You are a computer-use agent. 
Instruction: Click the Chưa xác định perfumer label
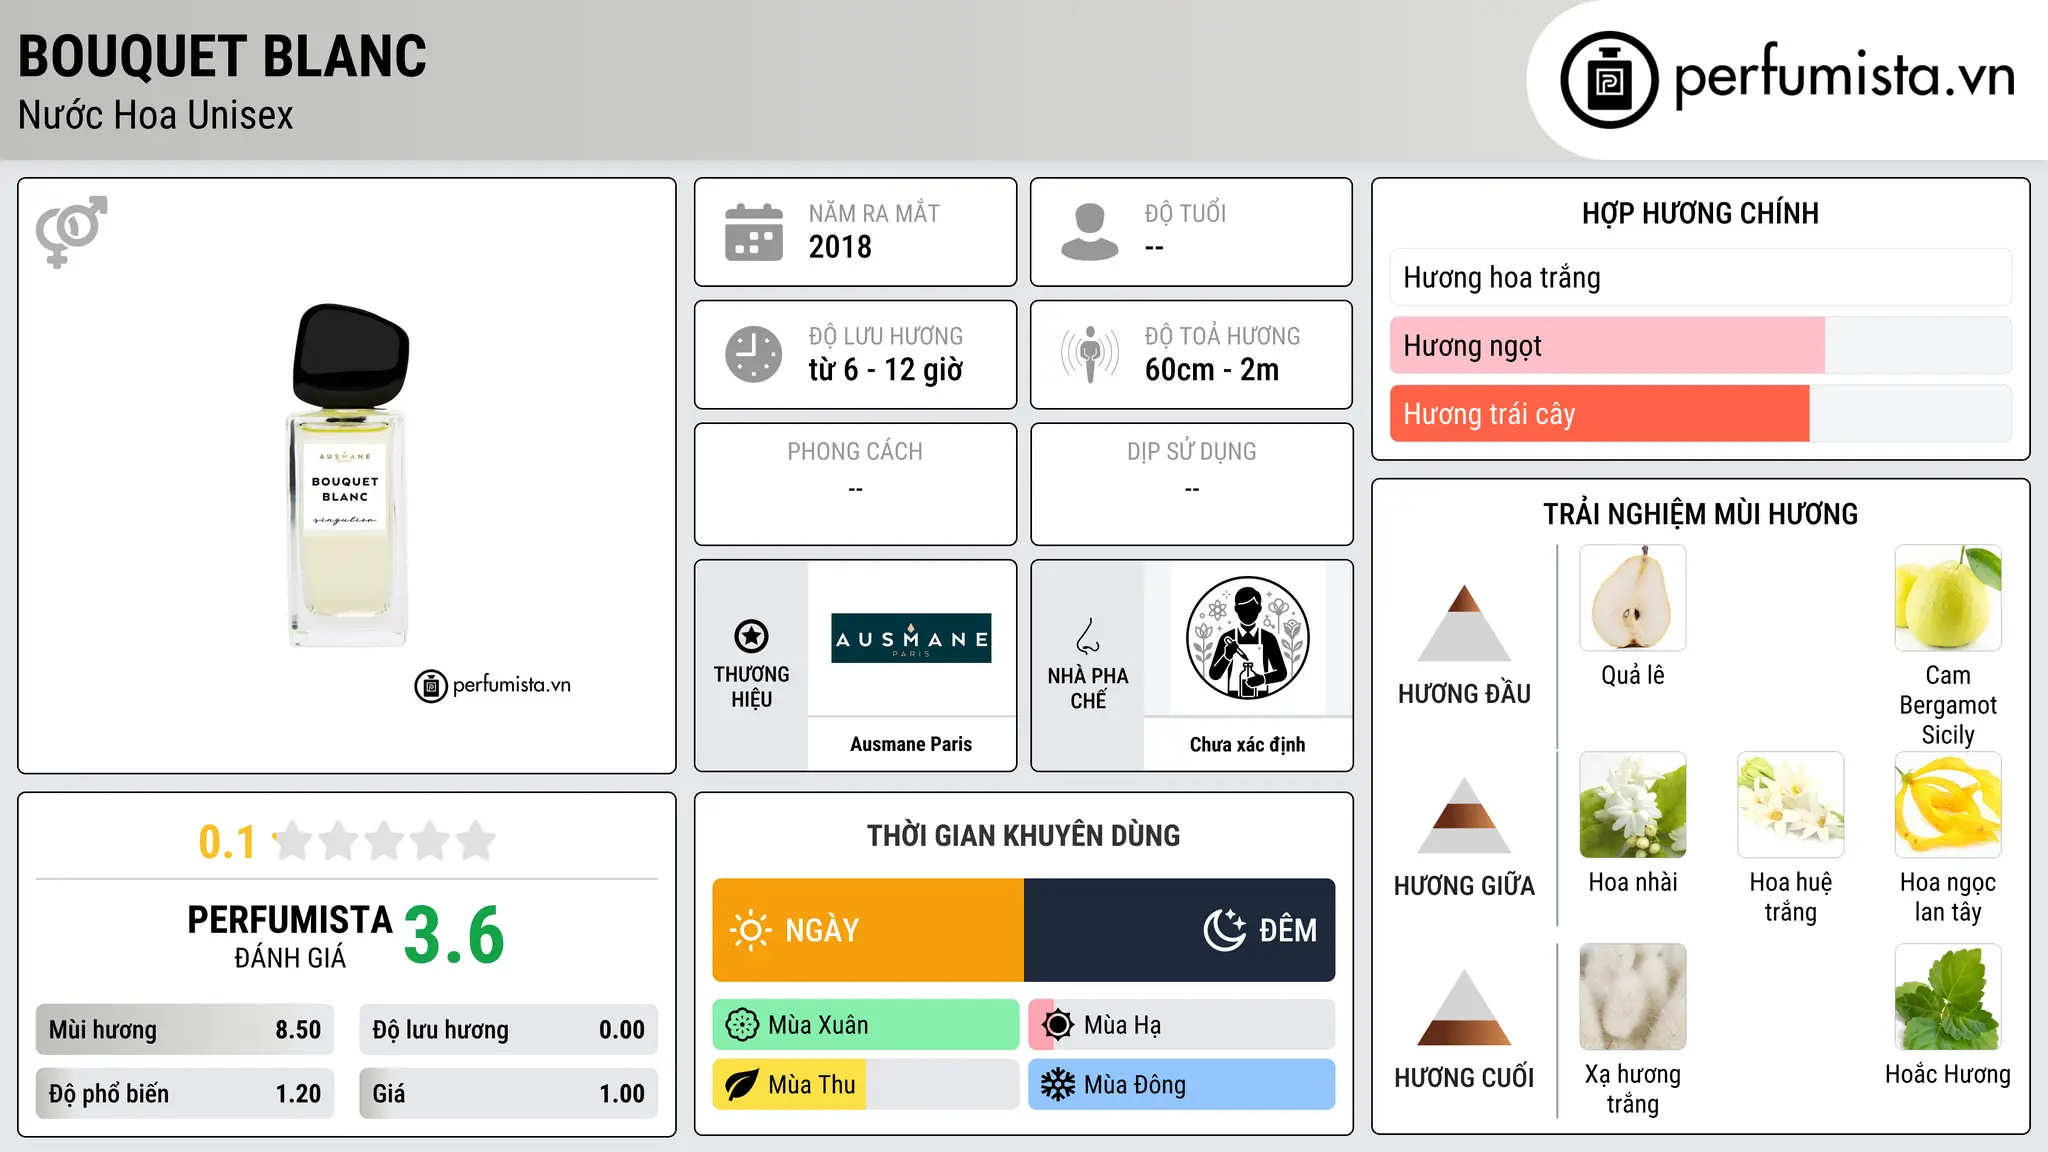coord(1247,744)
